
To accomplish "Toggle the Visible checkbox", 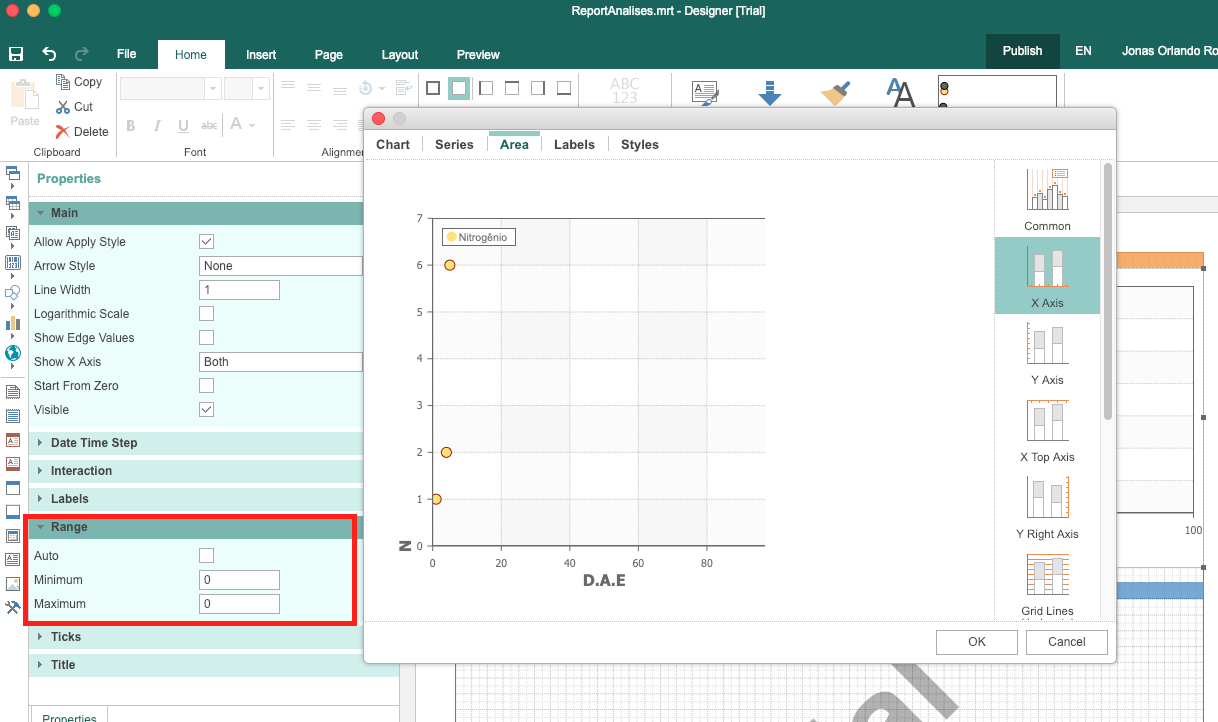I will (207, 410).
